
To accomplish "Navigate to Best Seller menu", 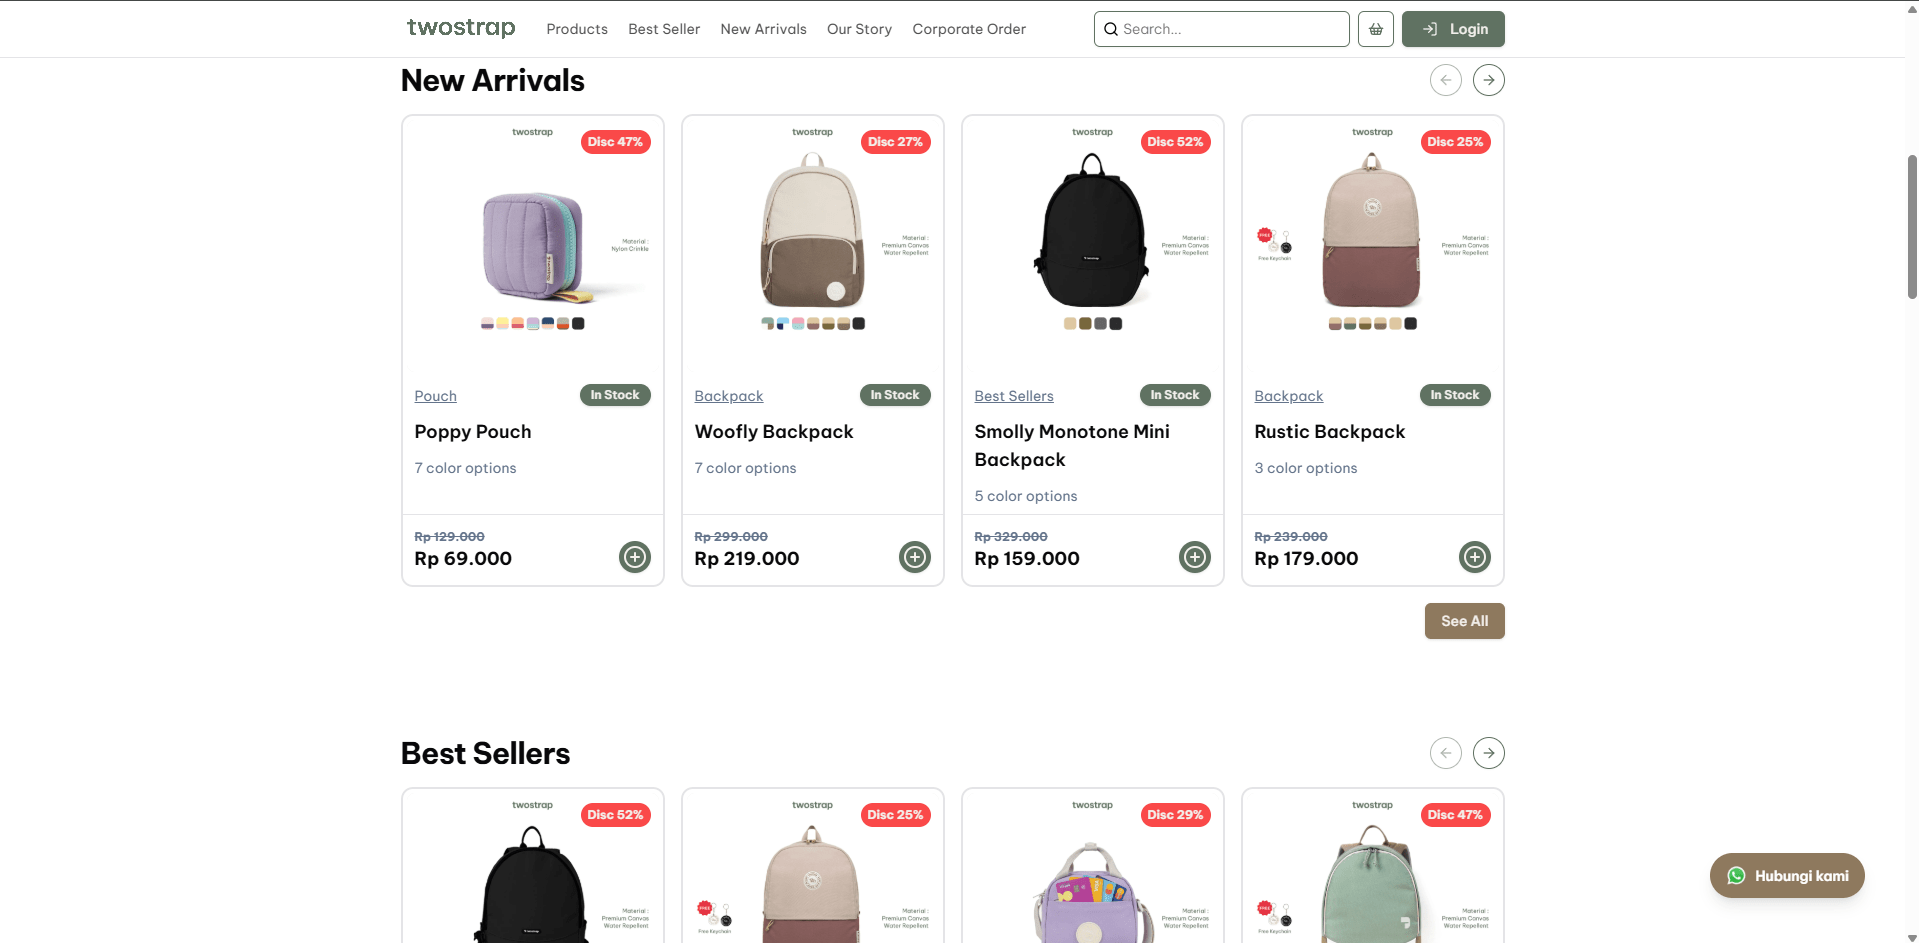I will coord(664,29).
